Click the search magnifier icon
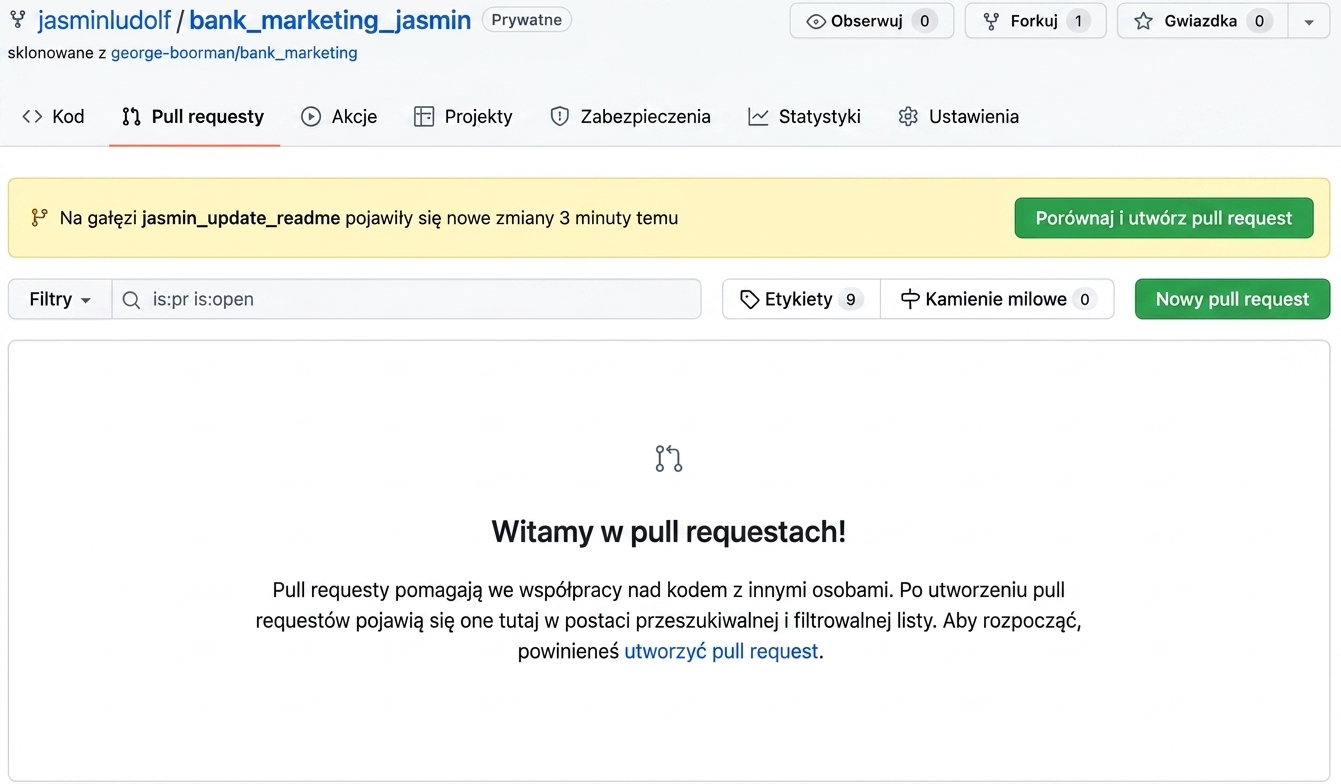1341x784 pixels. (131, 299)
